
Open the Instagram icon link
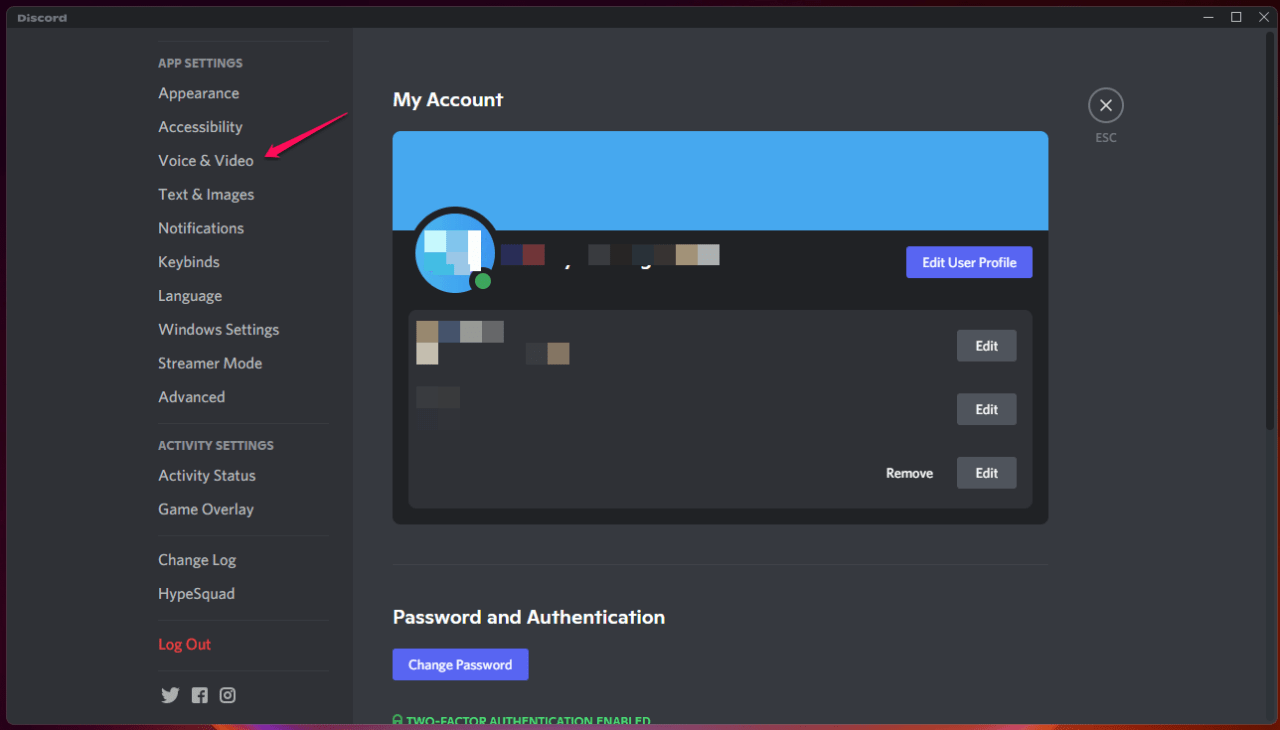pyautogui.click(x=228, y=695)
